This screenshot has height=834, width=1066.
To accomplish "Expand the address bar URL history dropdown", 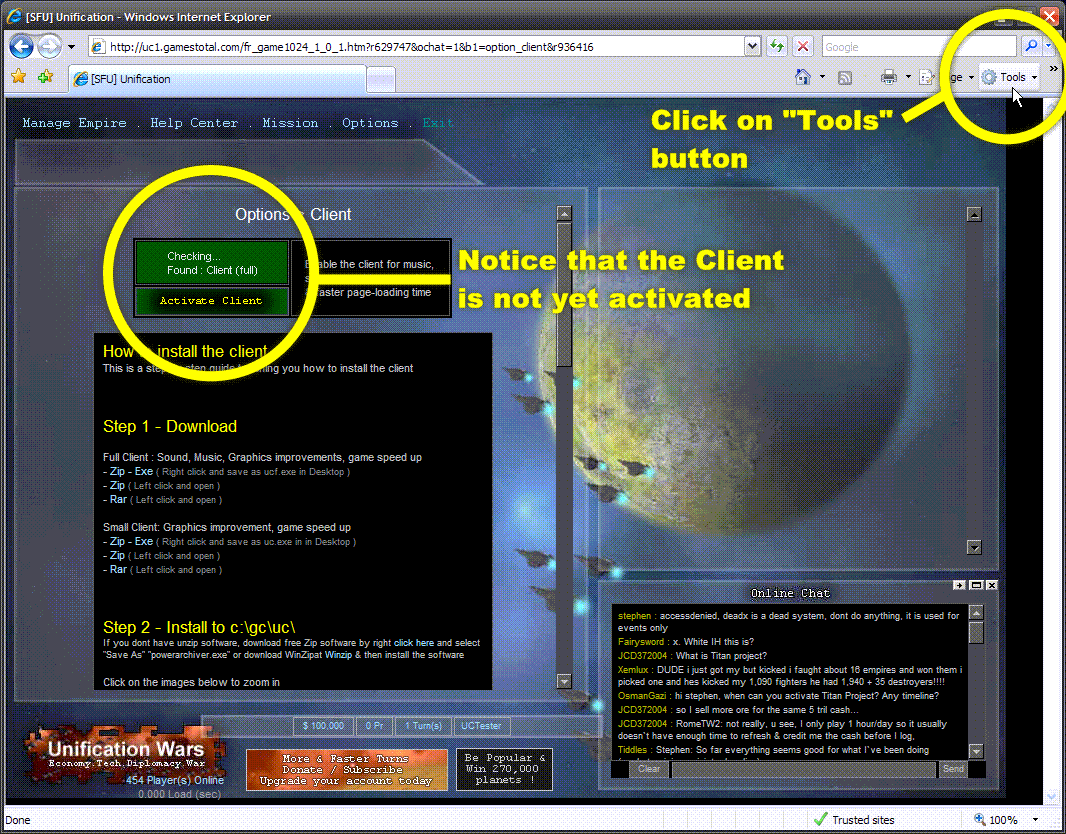I will click(x=752, y=47).
